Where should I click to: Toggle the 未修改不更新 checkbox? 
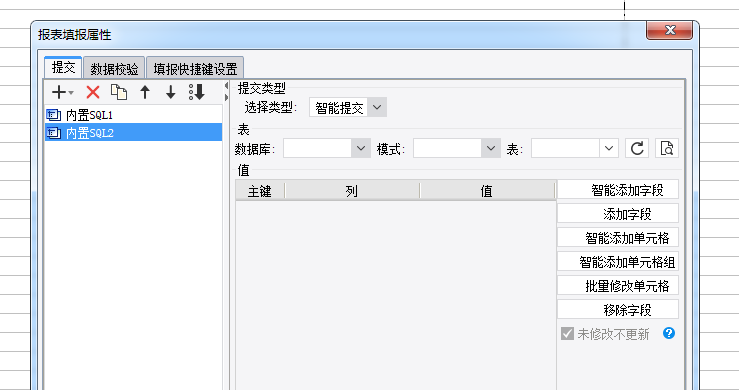[567, 334]
